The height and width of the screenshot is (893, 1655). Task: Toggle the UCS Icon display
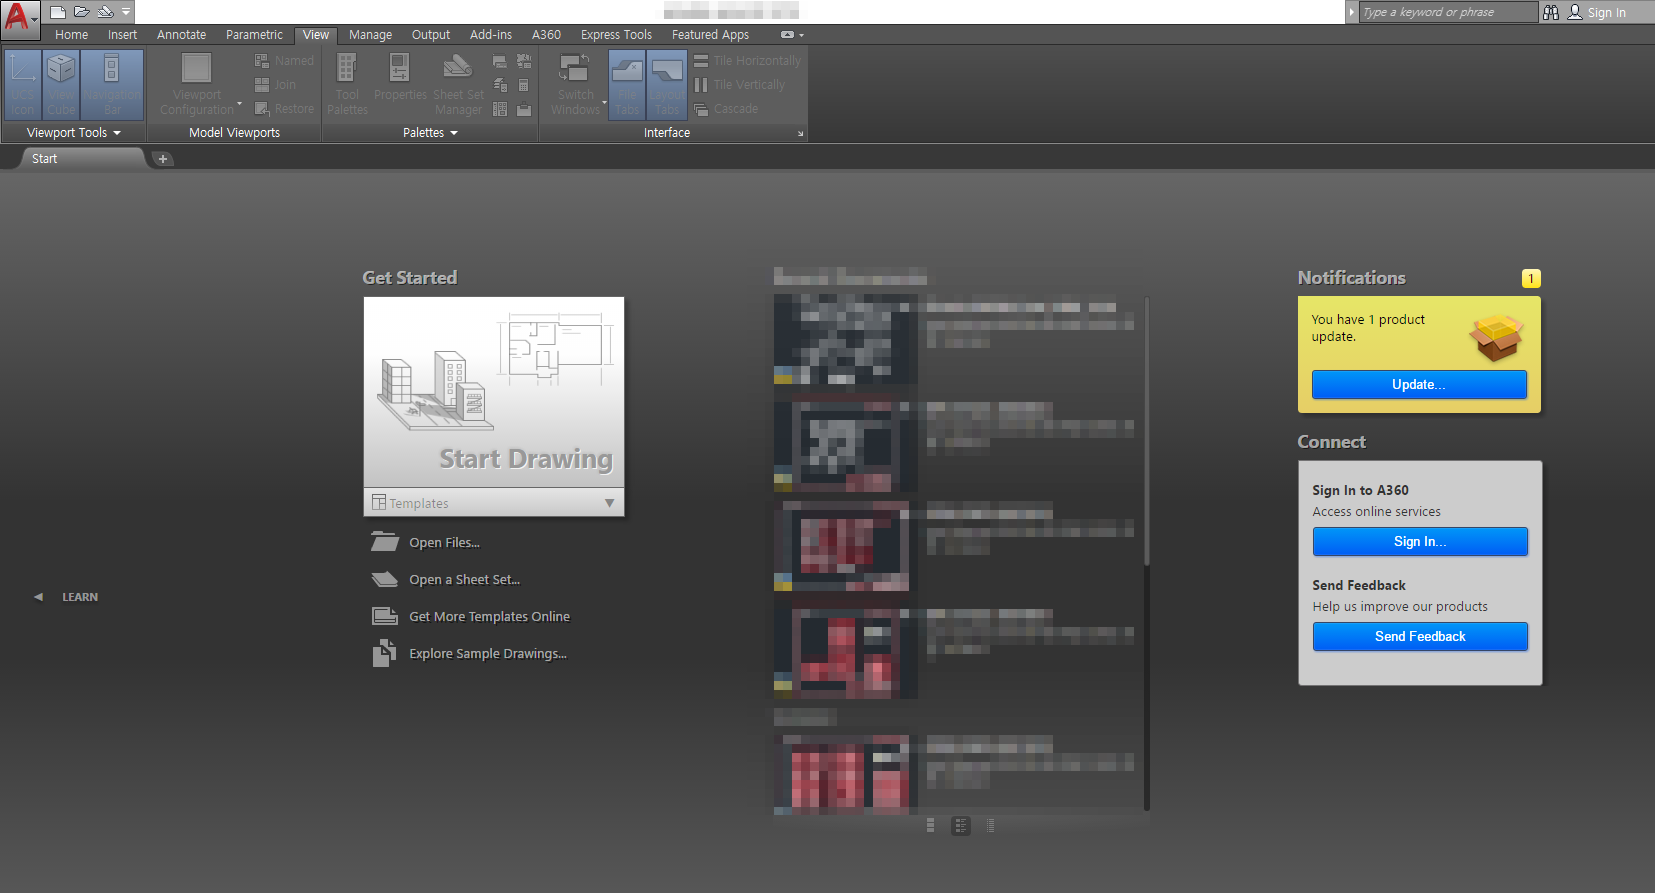coord(22,84)
